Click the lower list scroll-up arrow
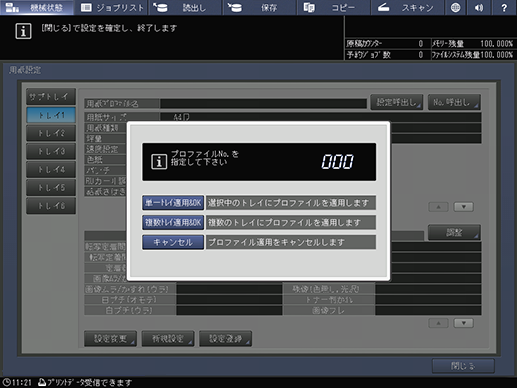The width and height of the screenshot is (517, 388). point(438,323)
